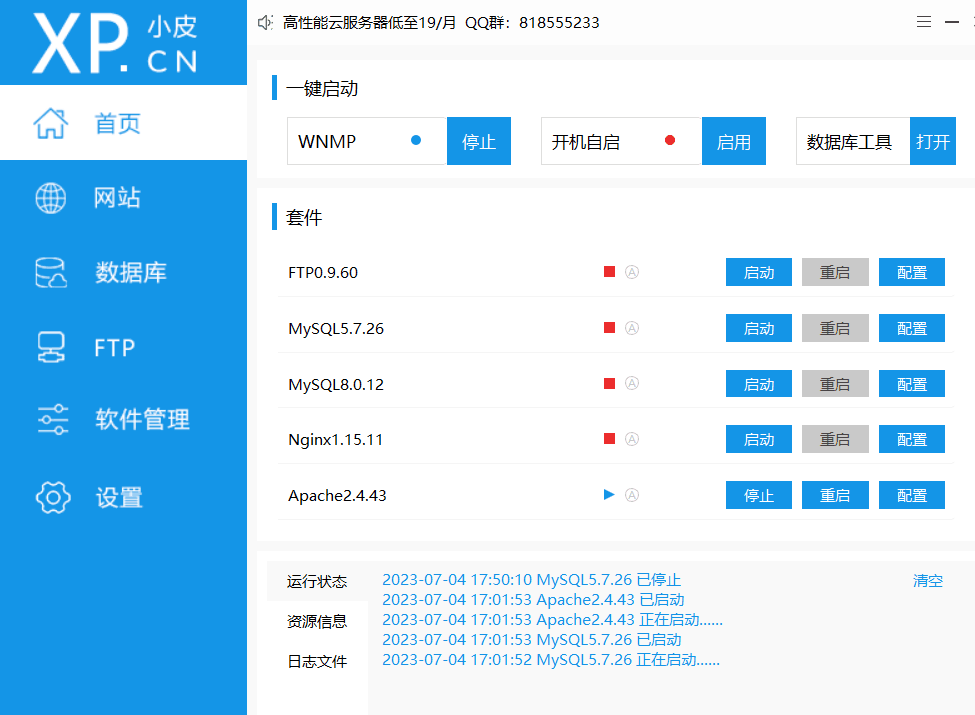Click log line 'MySQL5.7.26 正在启动......'
The image size is (975, 715).
[551, 659]
